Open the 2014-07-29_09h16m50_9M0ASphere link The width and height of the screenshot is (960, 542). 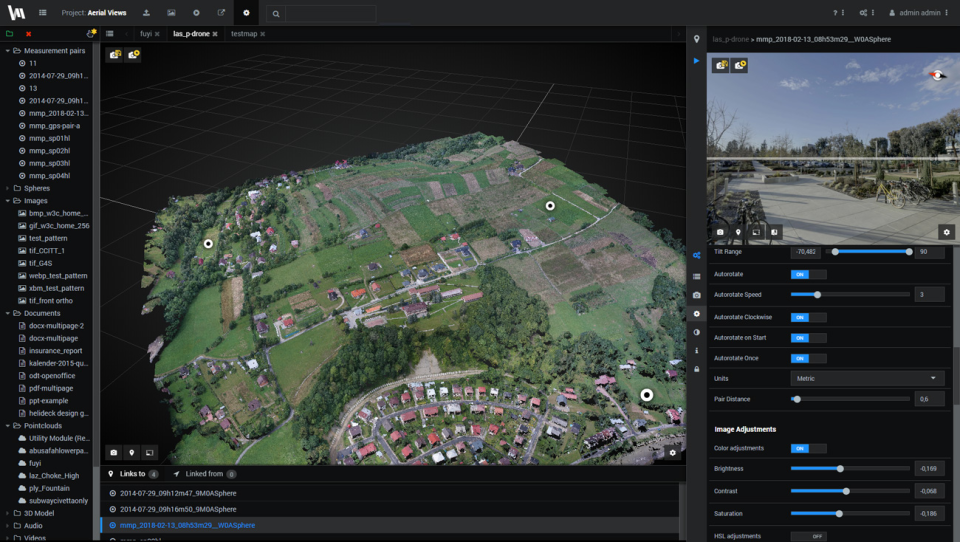coord(178,509)
